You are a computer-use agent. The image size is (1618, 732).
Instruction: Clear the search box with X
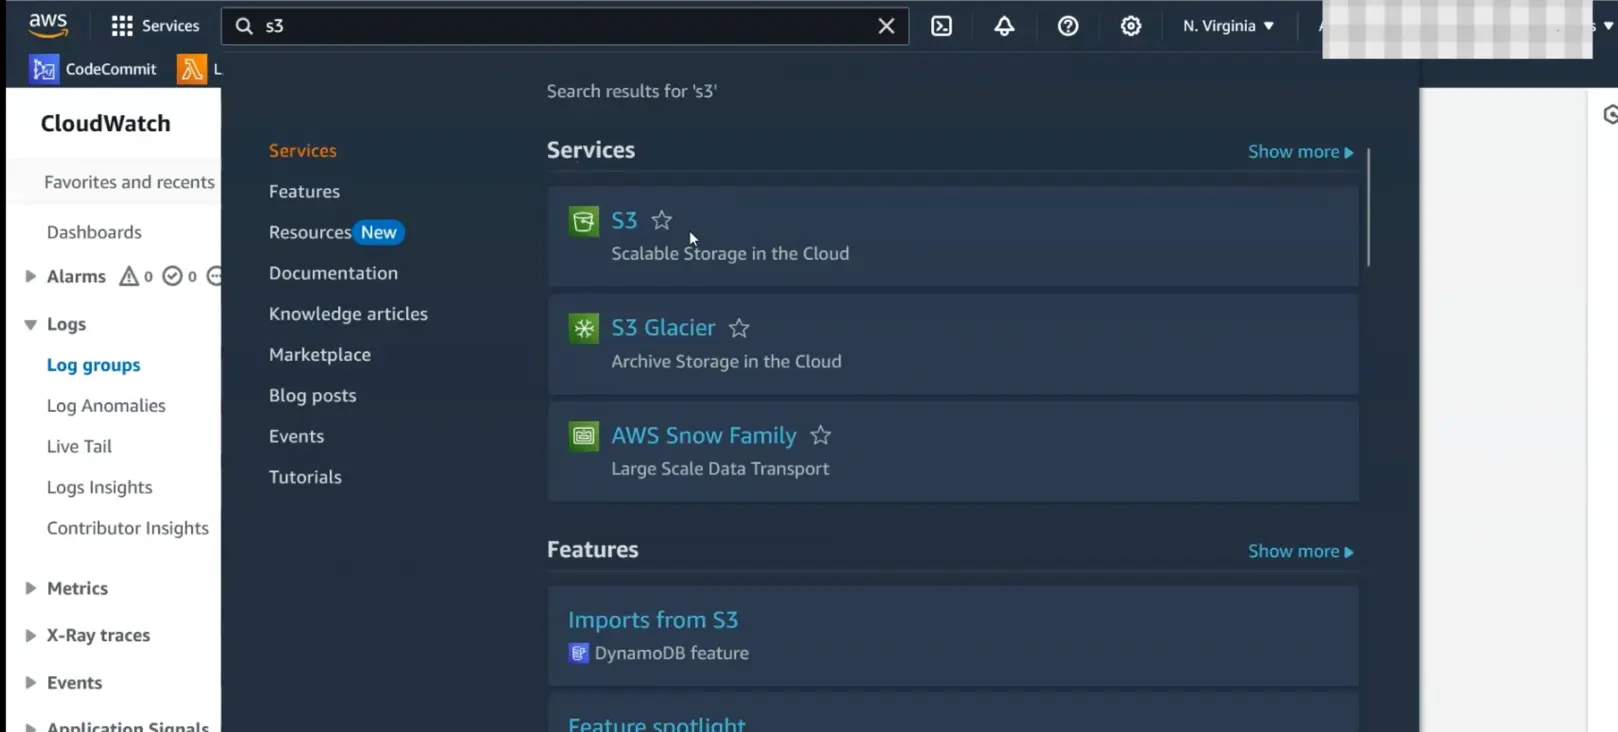(886, 26)
